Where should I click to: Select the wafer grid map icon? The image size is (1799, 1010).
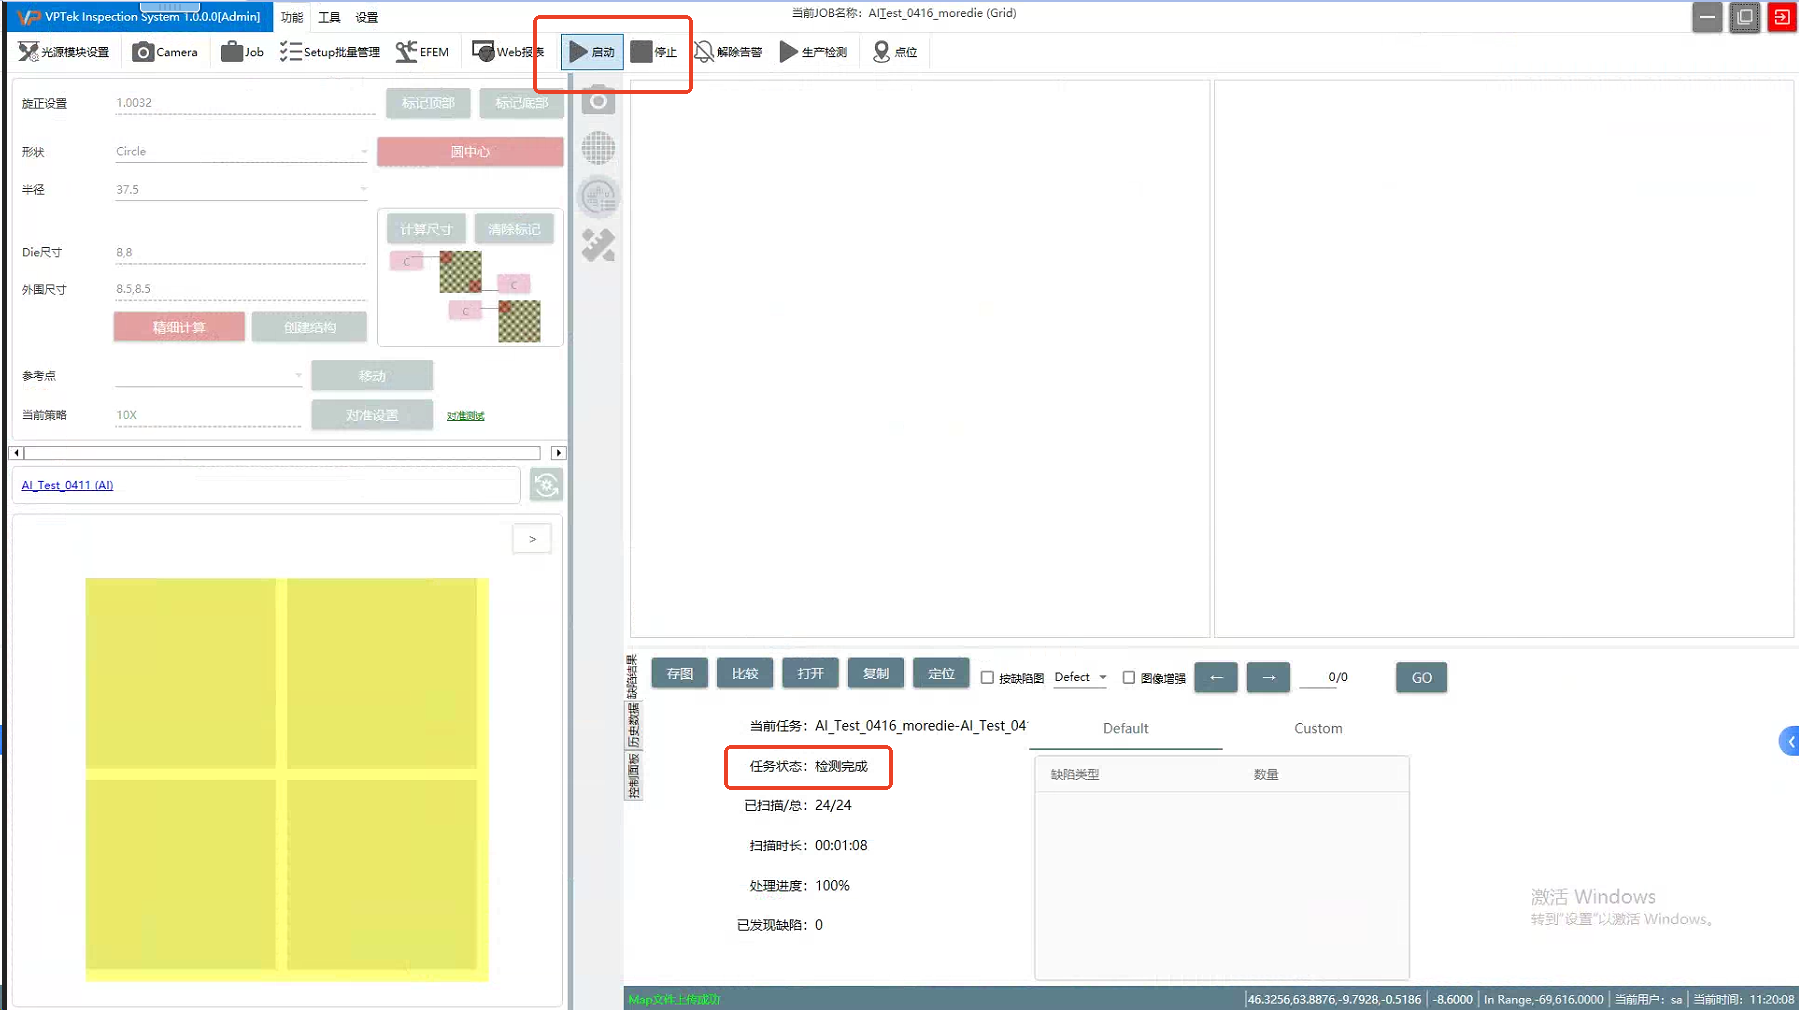[x=599, y=149]
